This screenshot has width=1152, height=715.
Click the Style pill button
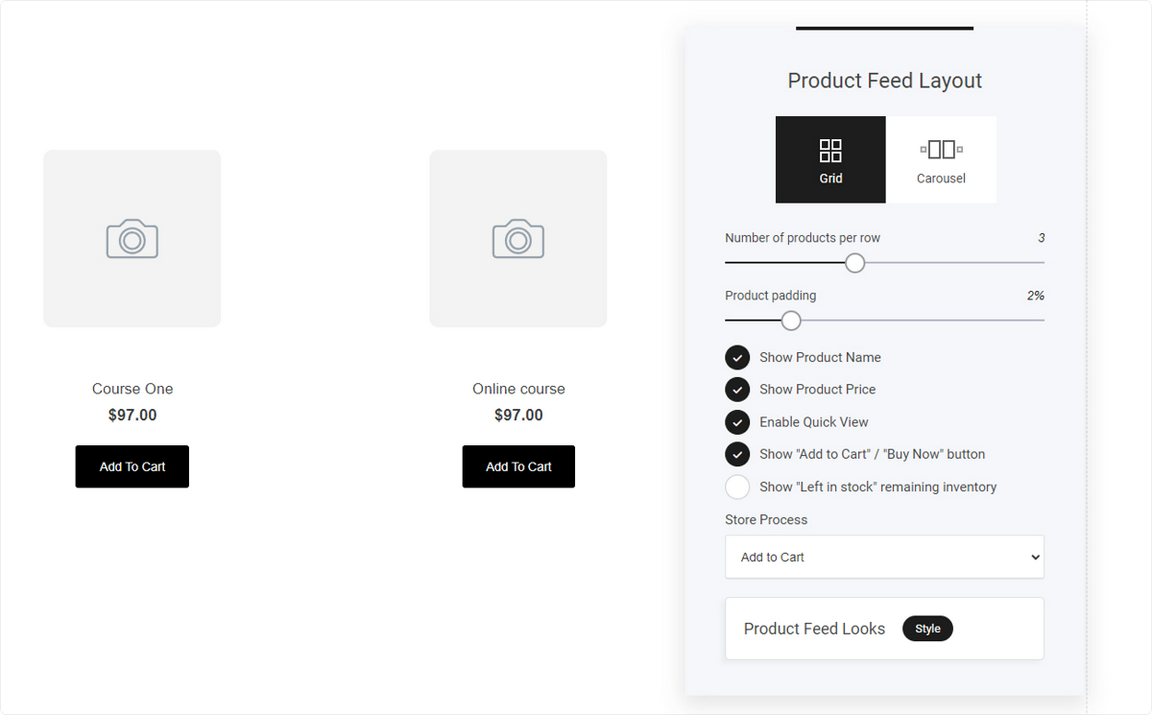point(927,628)
